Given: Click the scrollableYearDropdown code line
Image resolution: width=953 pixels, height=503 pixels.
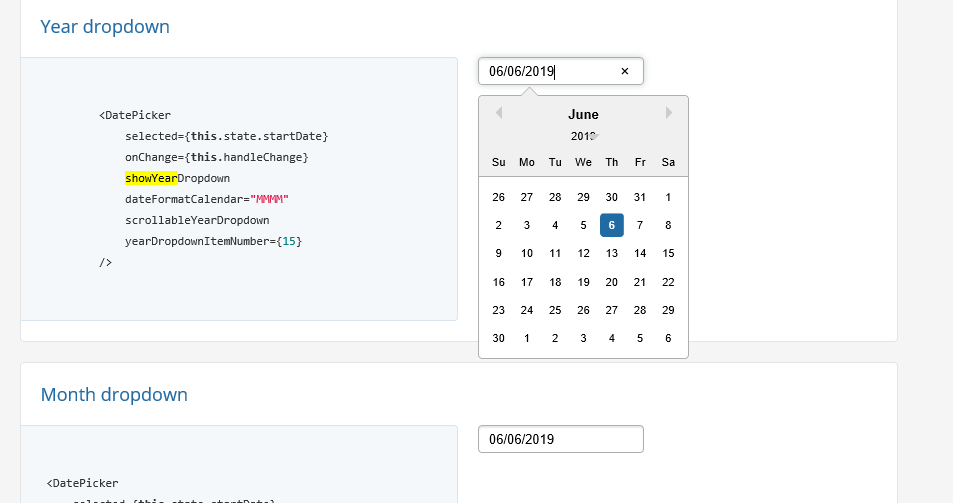Looking at the screenshot, I should pos(197,220).
